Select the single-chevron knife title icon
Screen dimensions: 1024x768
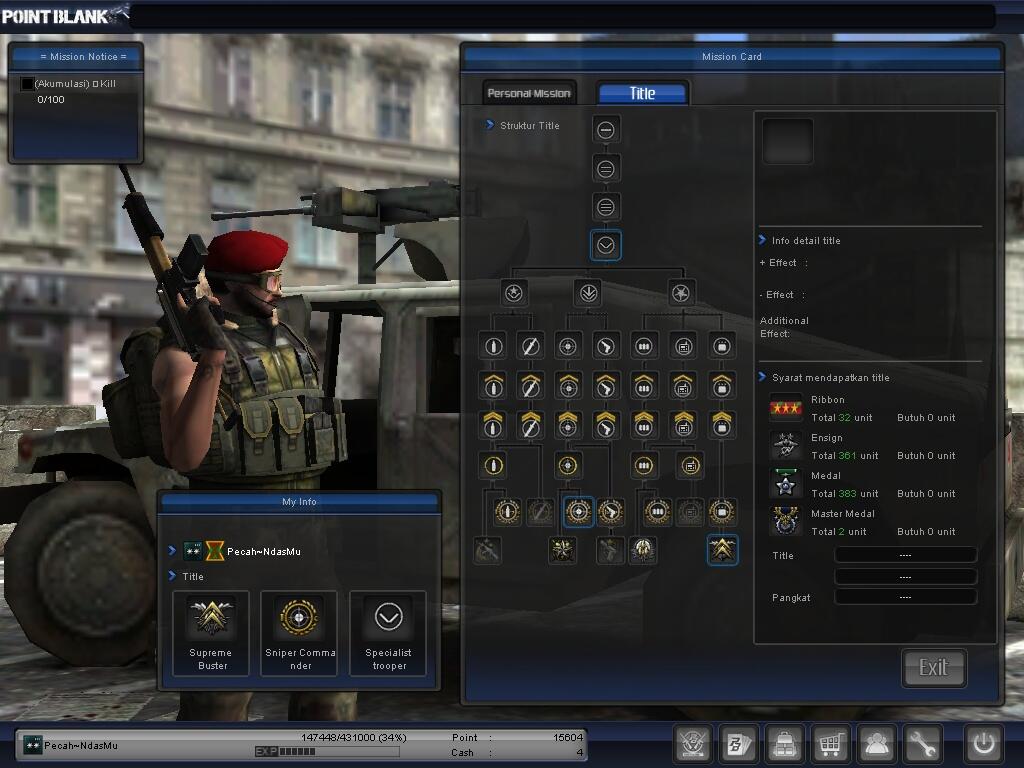tap(530, 386)
